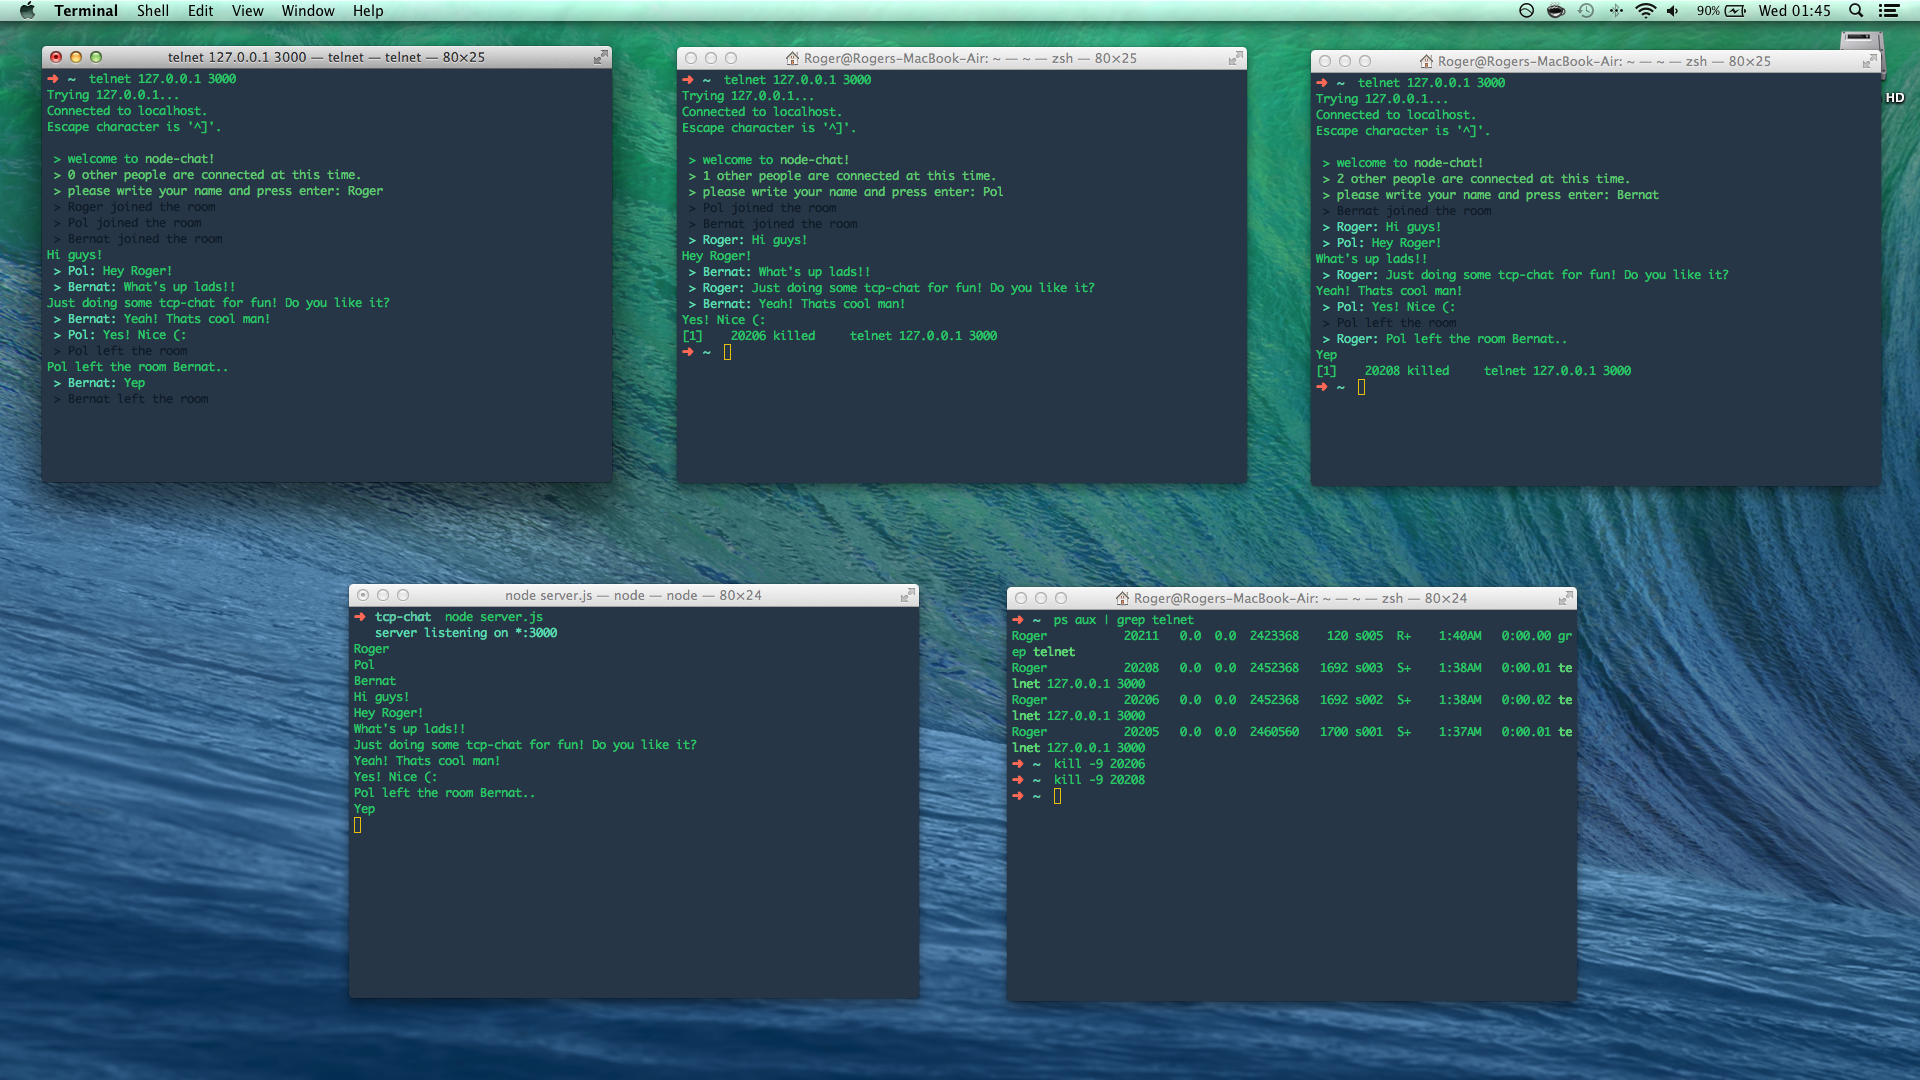Open Spotlight search magnifier
Image resolution: width=1920 pixels, height=1080 pixels.
(1856, 11)
